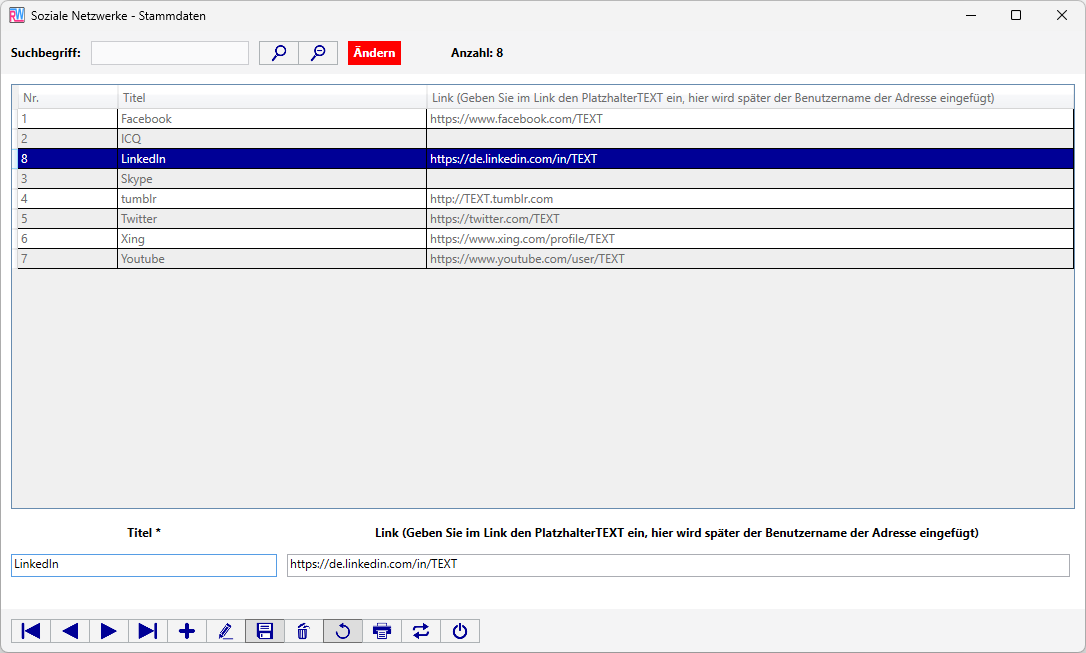This screenshot has height=653, width=1086.
Task: Minimize the Soziale Netzwerke window
Action: click(971, 15)
